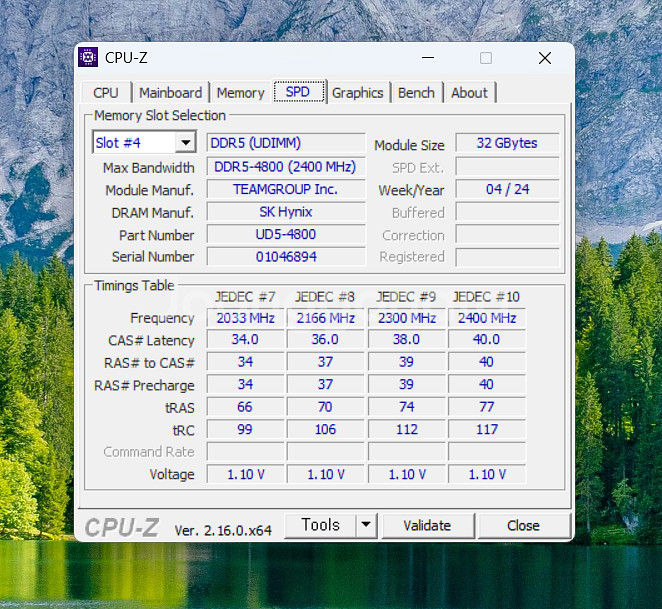
Task: Select the JEDEC #10 frequency cell 2400 MHz
Action: point(486,318)
